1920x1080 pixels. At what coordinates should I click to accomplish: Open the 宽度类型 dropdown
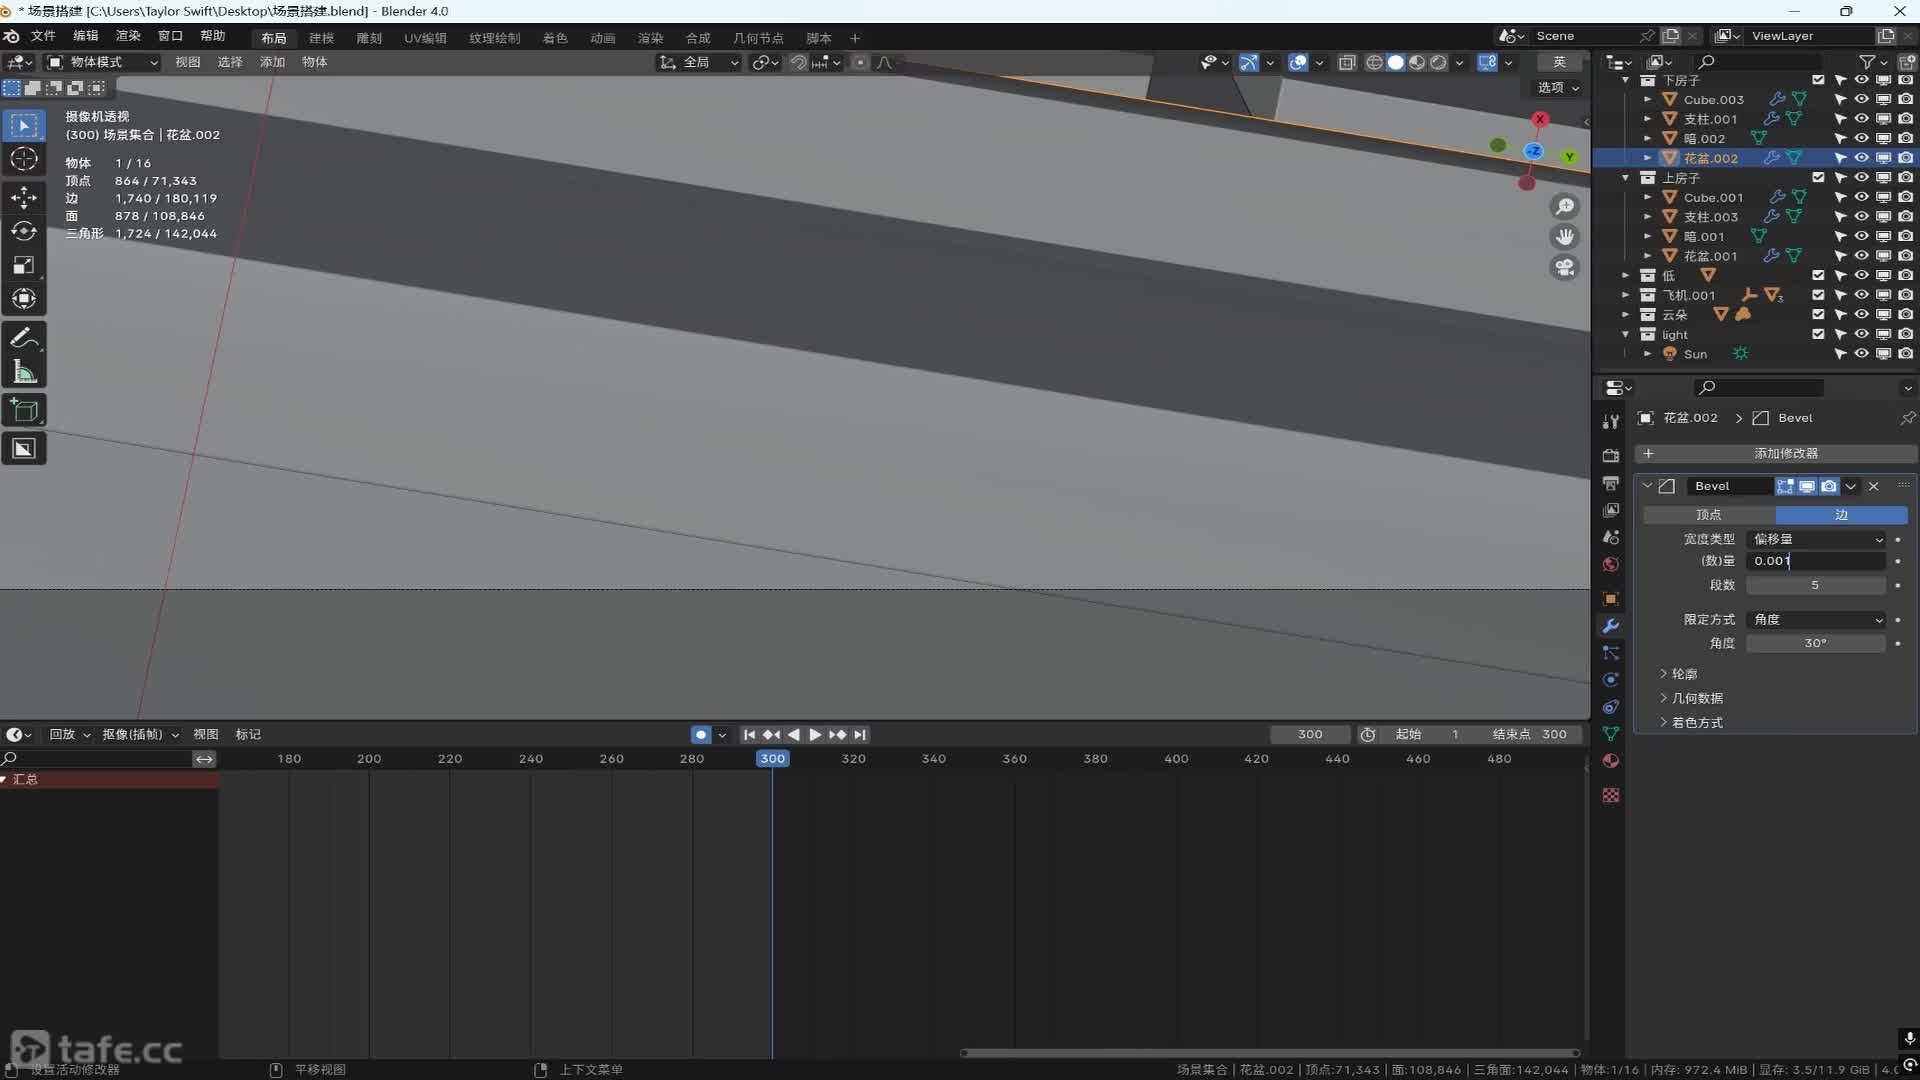(1816, 539)
